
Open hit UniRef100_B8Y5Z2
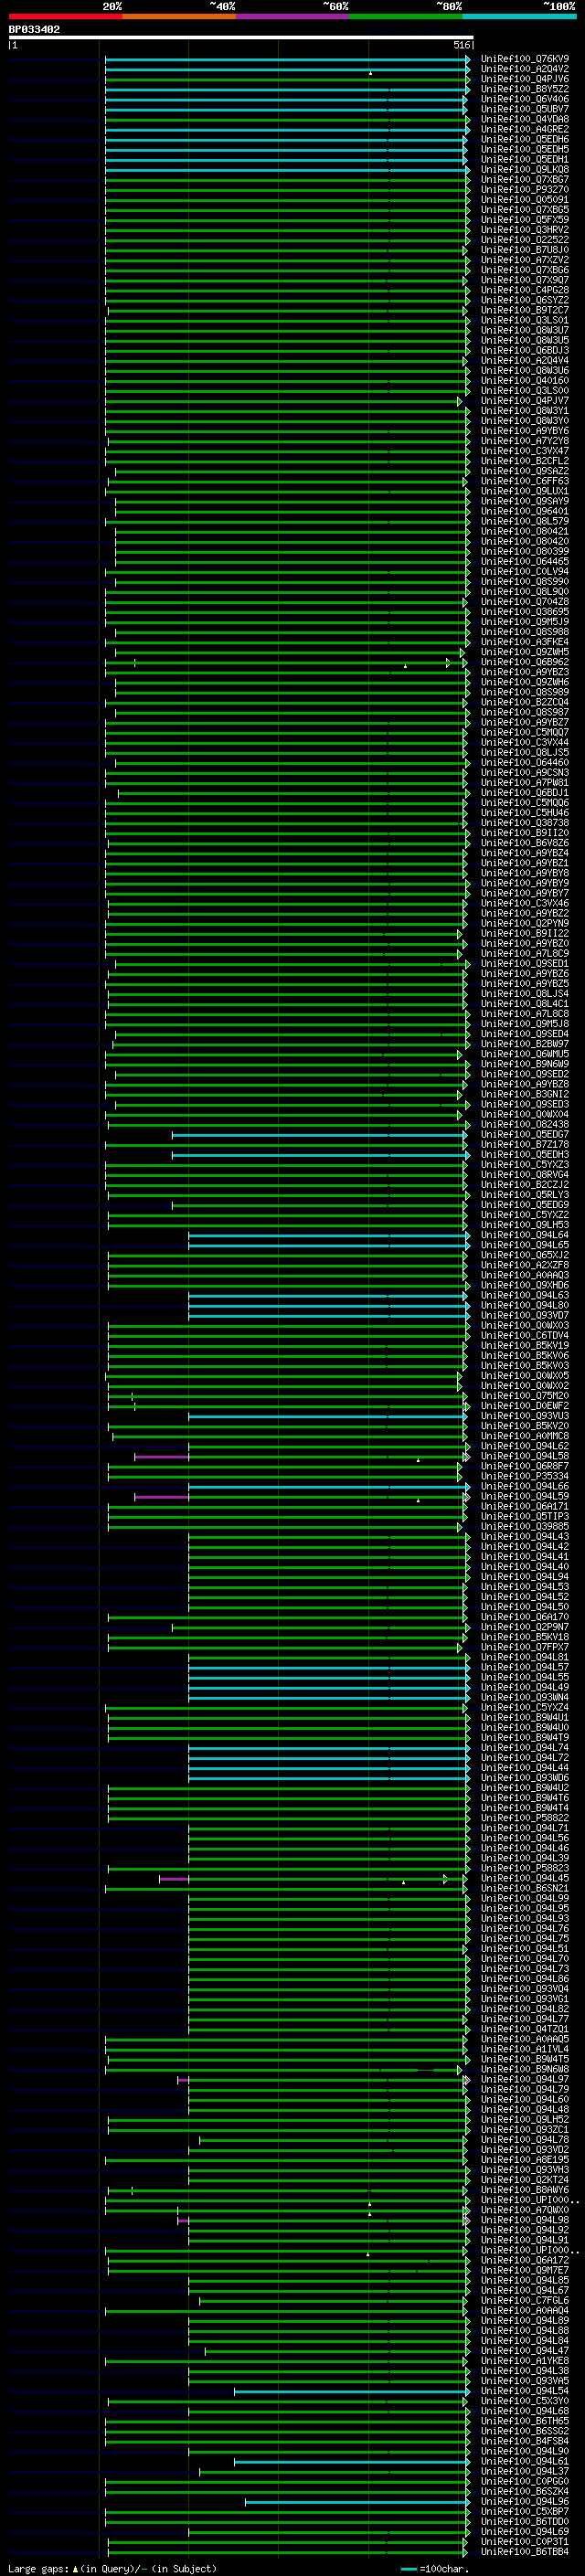tap(524, 89)
